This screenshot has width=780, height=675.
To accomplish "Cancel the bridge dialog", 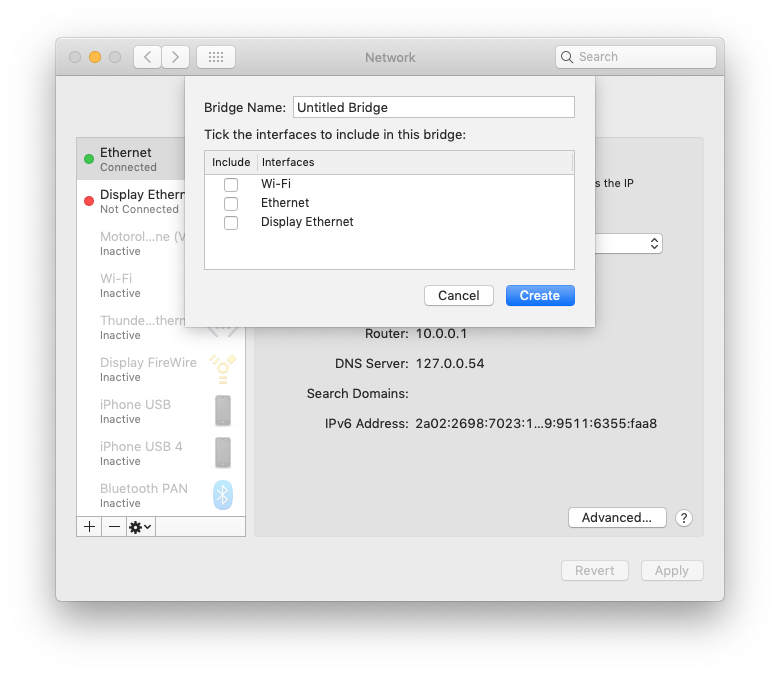I will point(459,295).
